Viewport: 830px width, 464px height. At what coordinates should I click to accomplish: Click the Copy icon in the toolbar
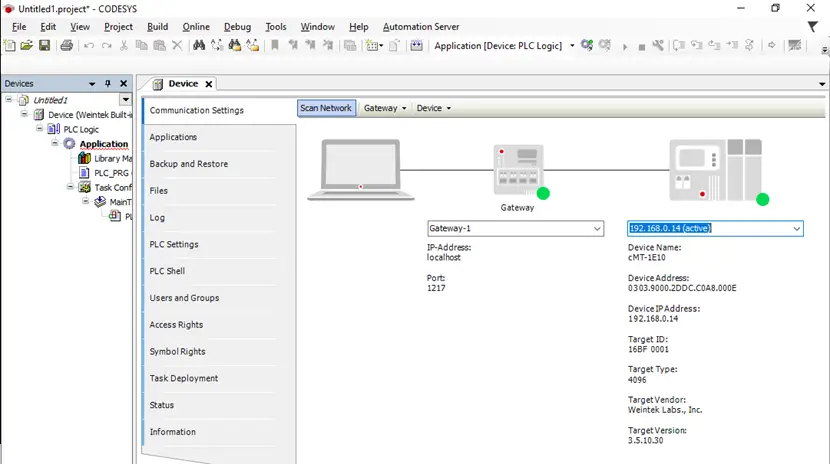(141, 46)
